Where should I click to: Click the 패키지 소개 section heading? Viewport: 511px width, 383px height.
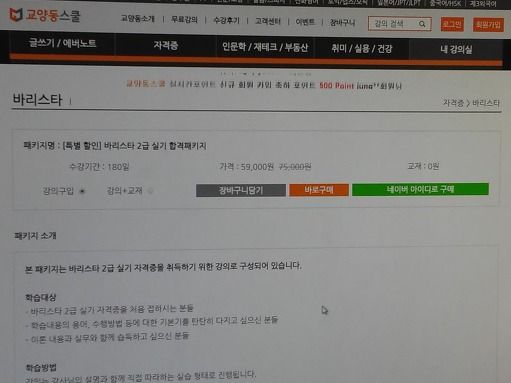click(x=35, y=236)
